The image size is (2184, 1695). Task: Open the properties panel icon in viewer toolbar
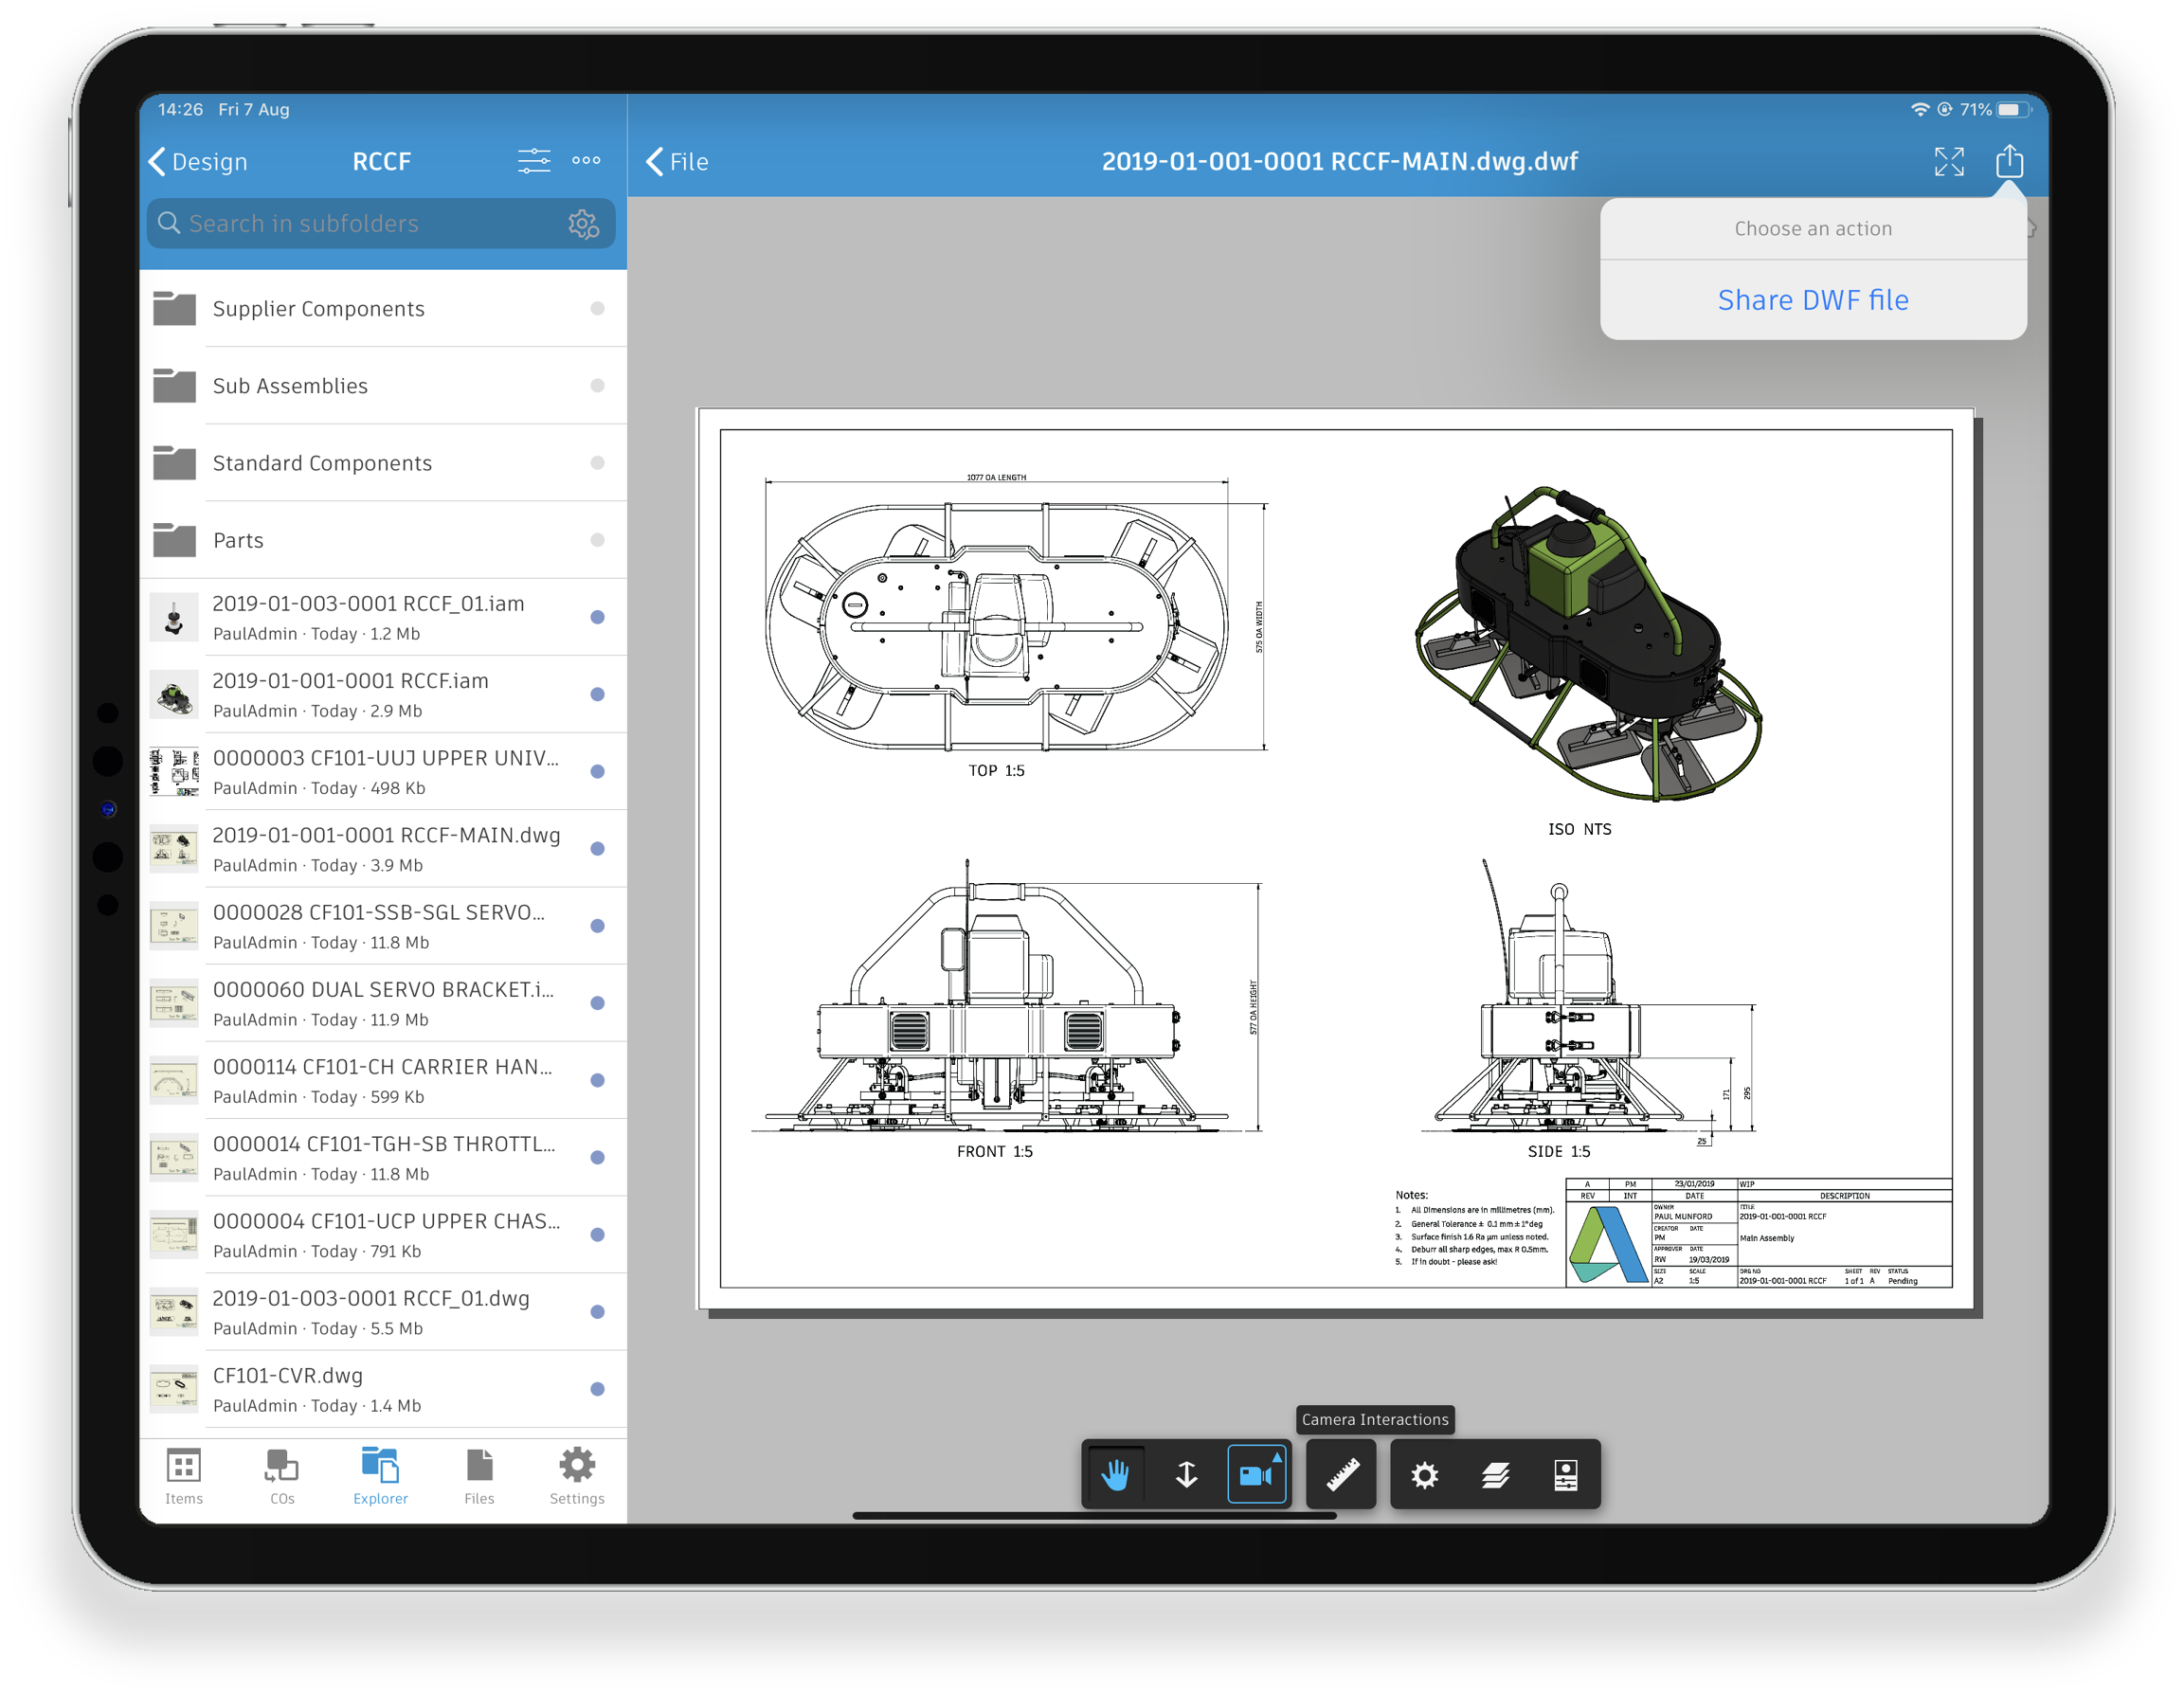pyautogui.click(x=1566, y=1474)
